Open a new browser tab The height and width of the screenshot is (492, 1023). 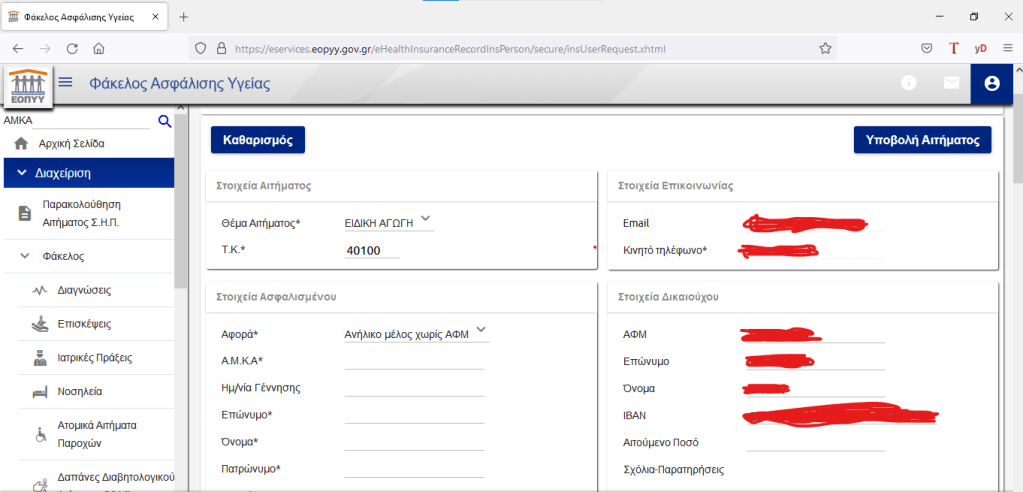tap(184, 17)
